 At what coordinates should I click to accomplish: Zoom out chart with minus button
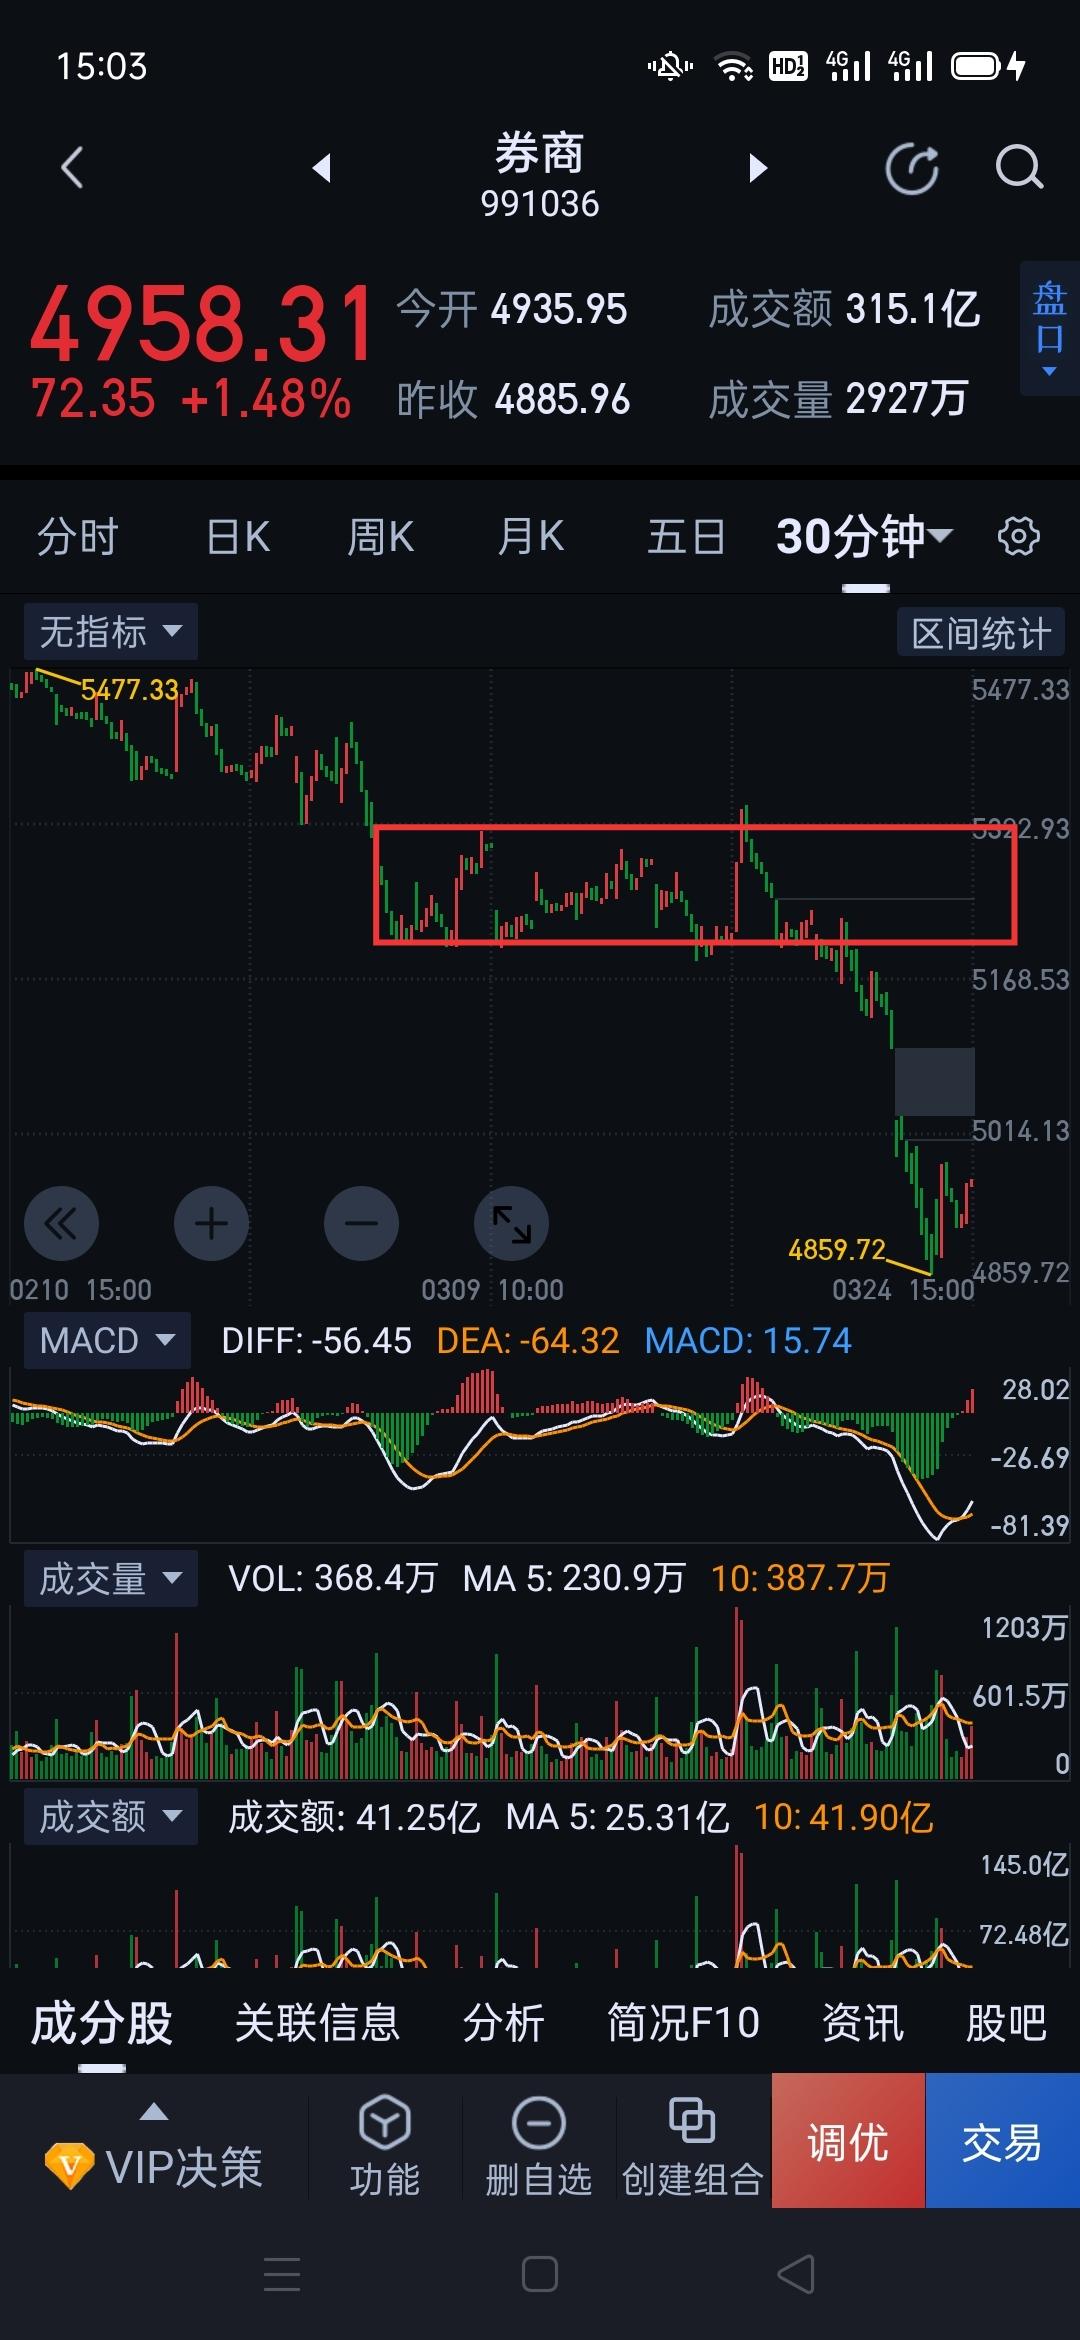click(361, 1223)
